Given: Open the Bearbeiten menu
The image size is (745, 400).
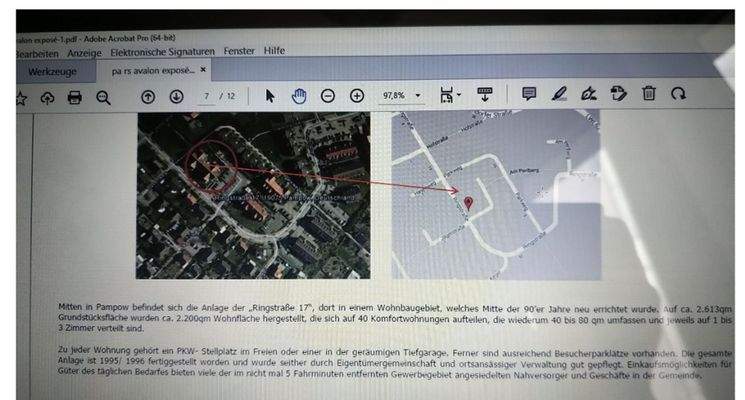Looking at the screenshot, I should pos(37,54).
